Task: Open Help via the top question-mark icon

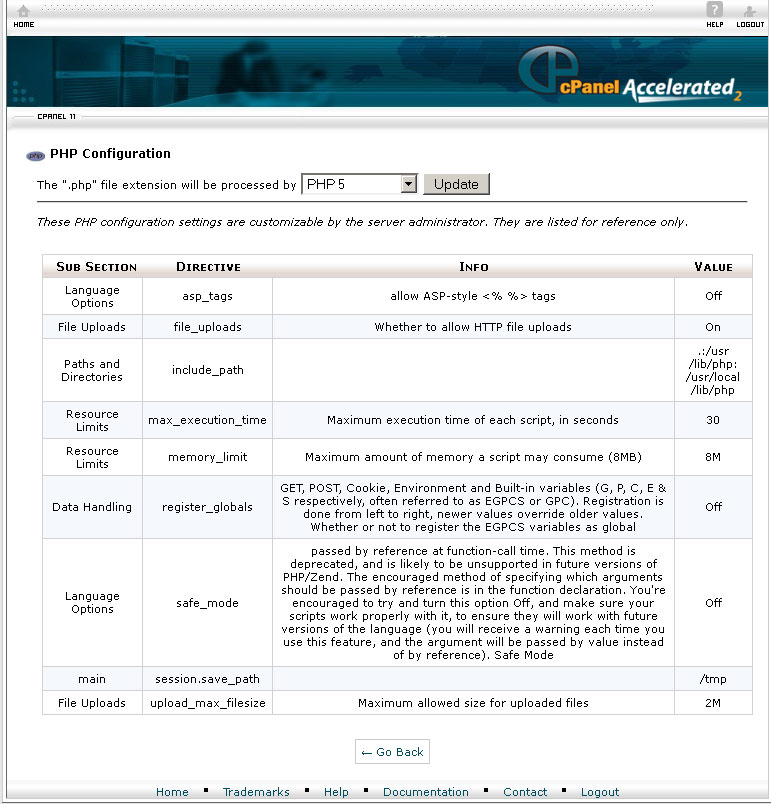Action: pos(714,14)
